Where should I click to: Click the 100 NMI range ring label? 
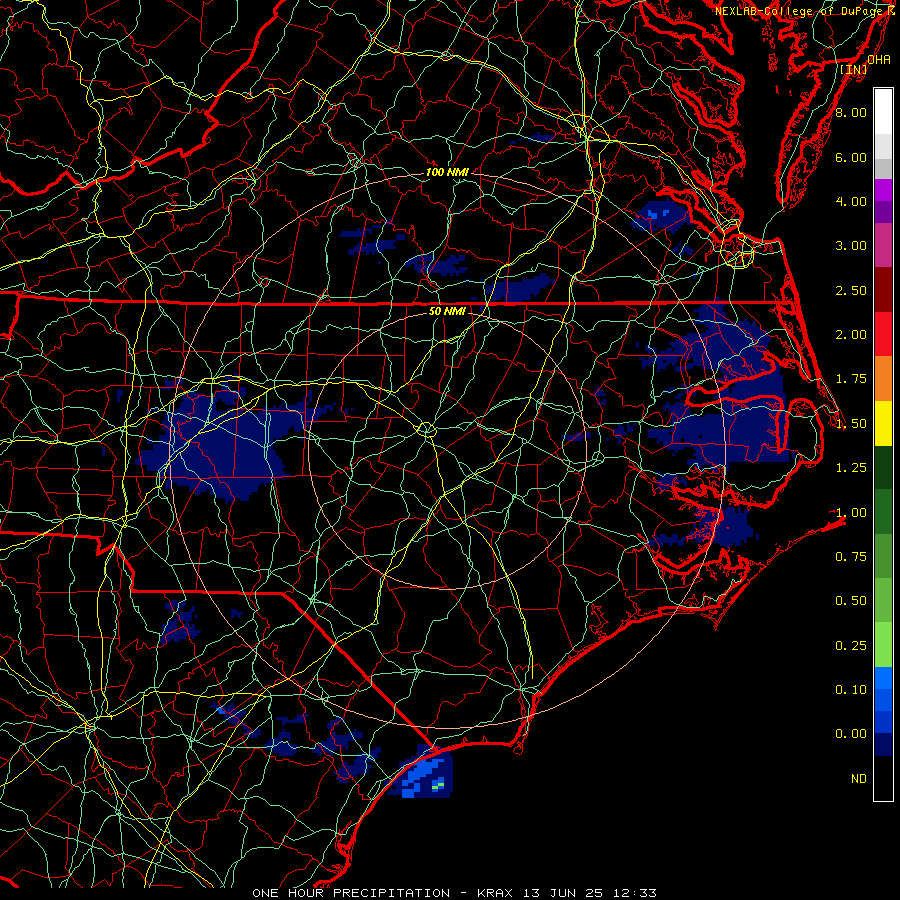click(447, 172)
